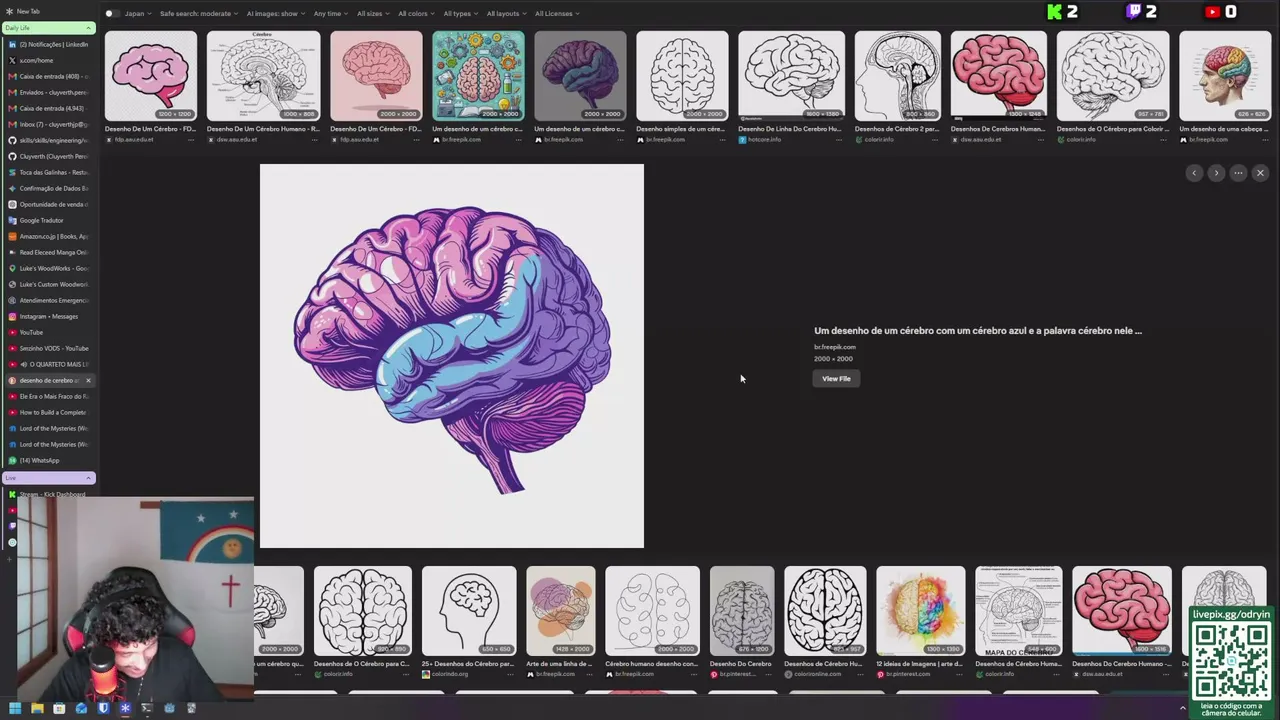Screen dimensions: 1280x720
Task: Open the Windows Start menu
Action: coord(15,709)
